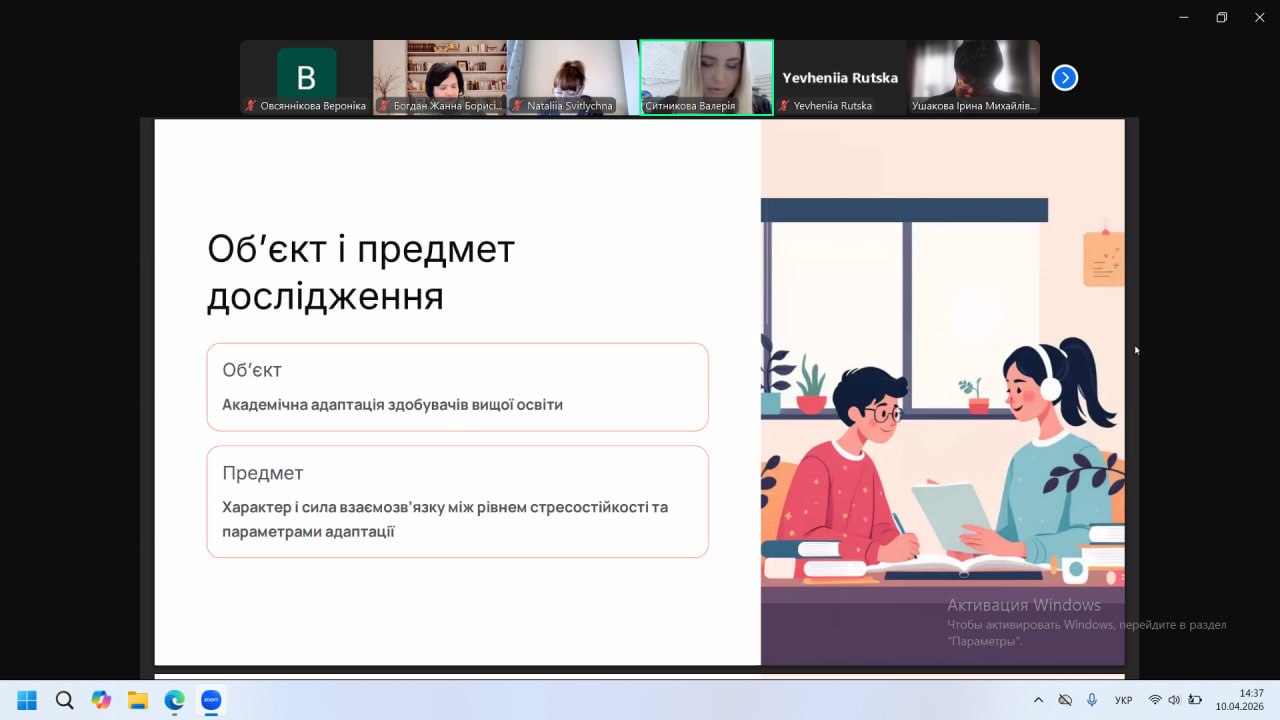This screenshot has width=1280, height=720.
Task: Click the speaker volume tray icon
Action: (x=1174, y=700)
